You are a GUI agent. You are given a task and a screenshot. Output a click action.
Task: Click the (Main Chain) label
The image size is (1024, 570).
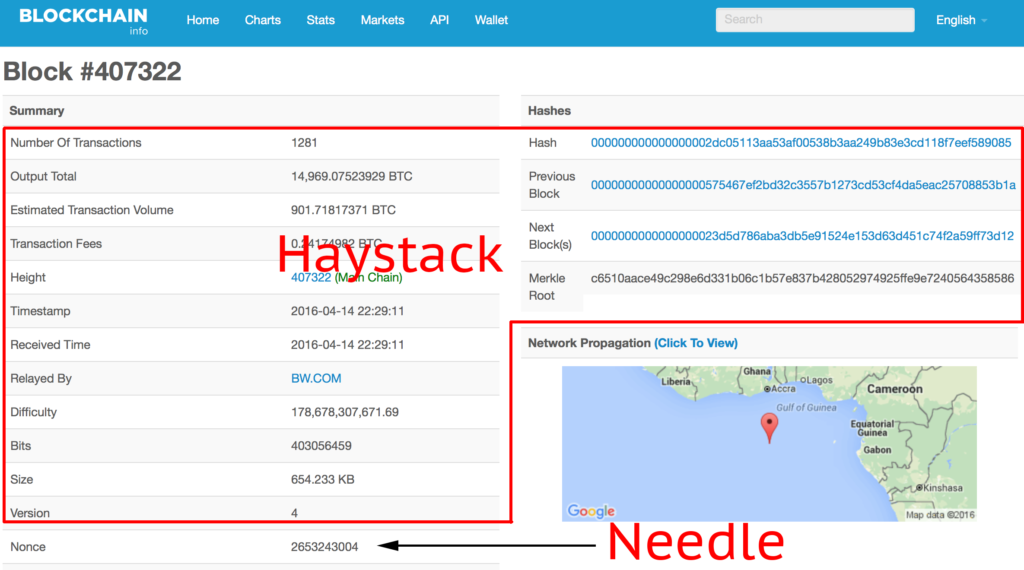coord(368,277)
